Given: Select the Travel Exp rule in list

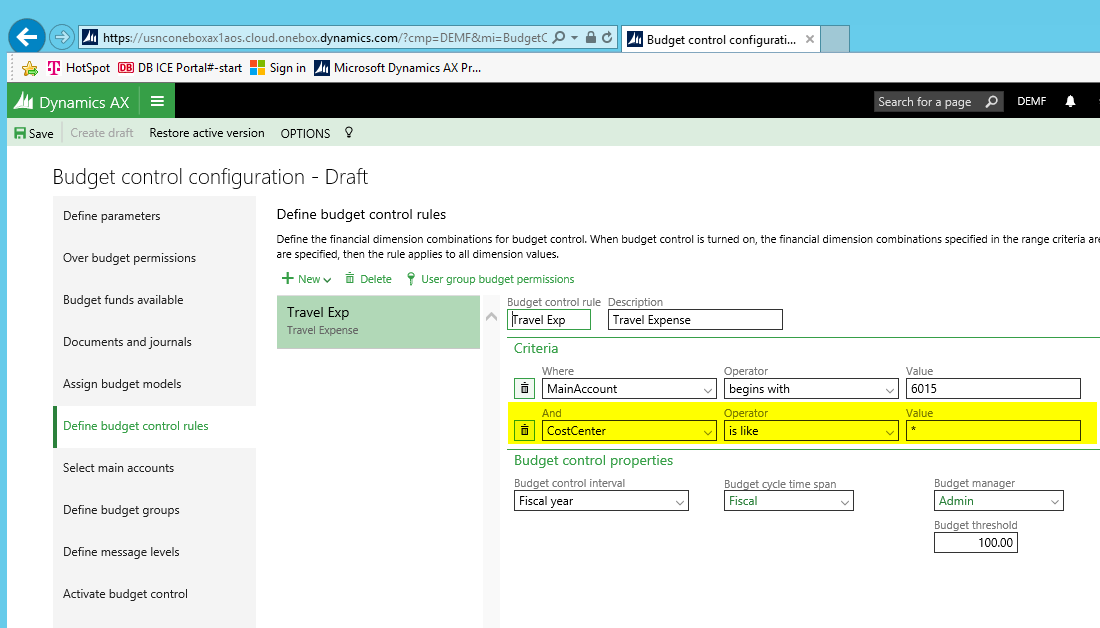Looking at the screenshot, I should 378,321.
